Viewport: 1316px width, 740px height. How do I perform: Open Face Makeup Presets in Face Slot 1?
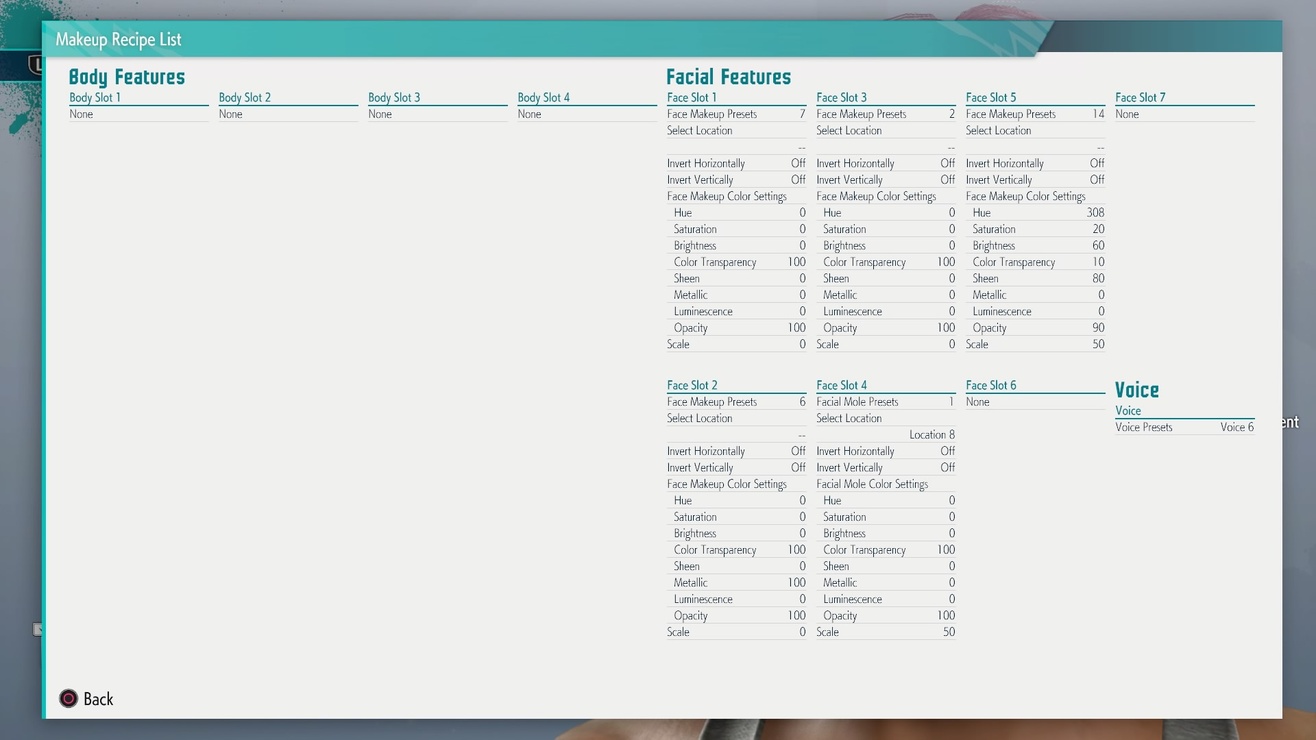pyautogui.click(x=736, y=114)
